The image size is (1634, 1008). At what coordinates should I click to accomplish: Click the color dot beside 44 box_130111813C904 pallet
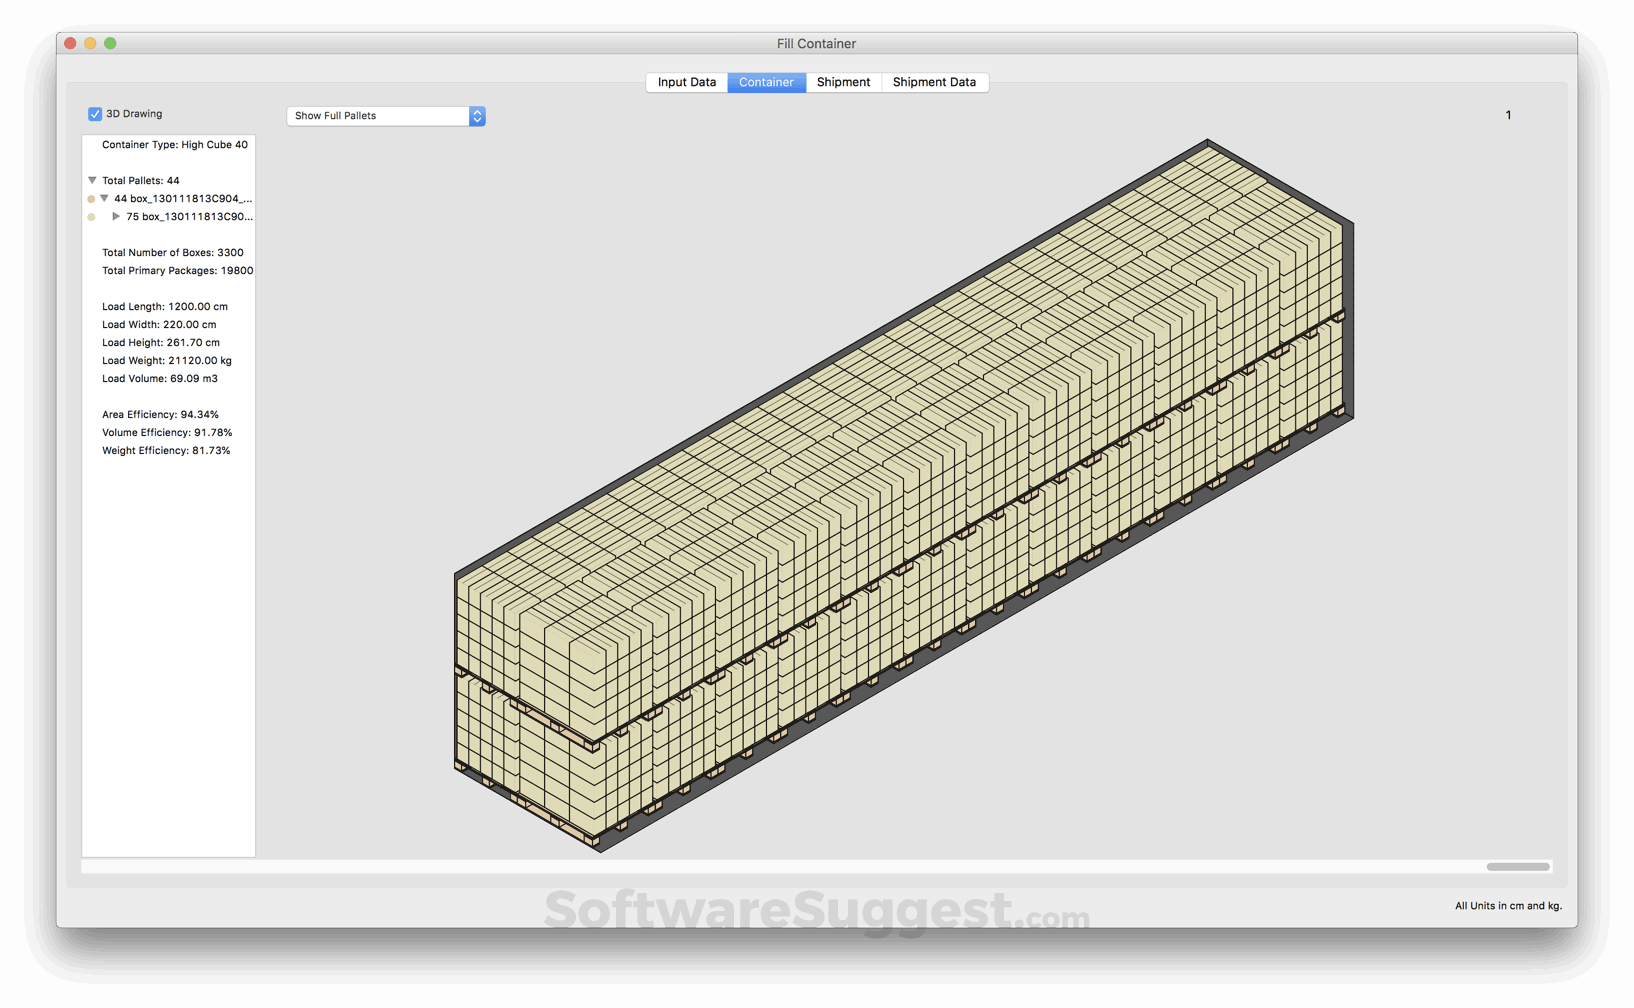click(x=92, y=198)
